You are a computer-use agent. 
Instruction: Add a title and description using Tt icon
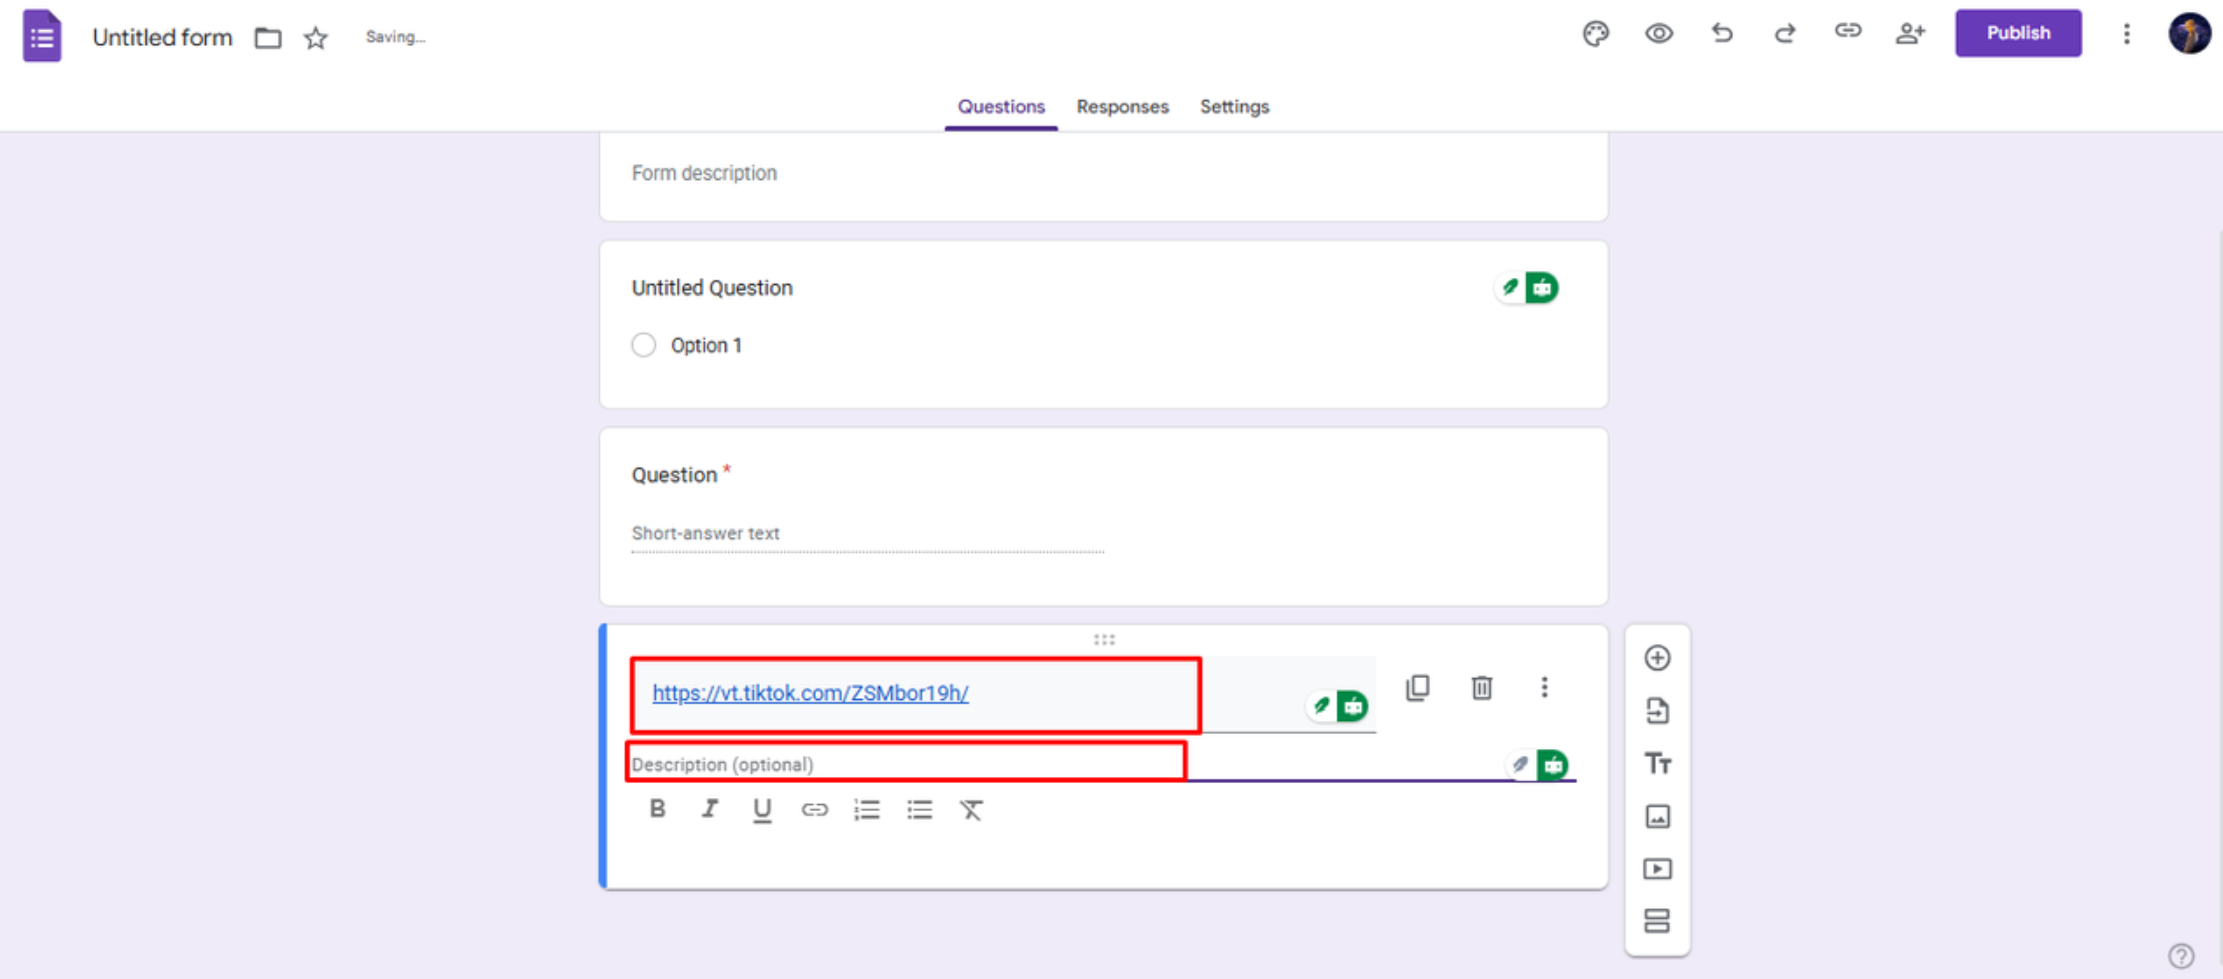coord(1657,763)
